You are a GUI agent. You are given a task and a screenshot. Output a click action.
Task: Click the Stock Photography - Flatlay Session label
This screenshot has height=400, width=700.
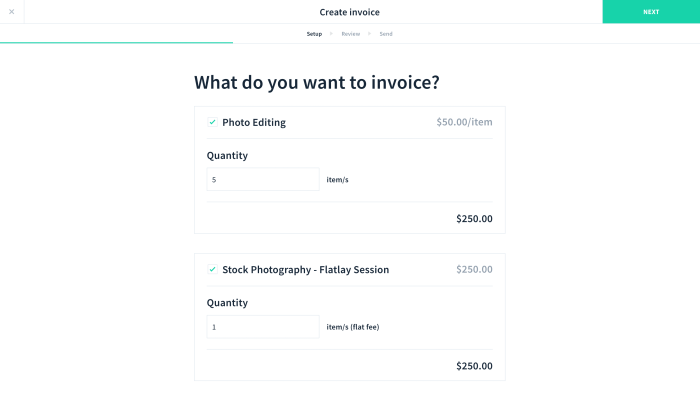coord(305,270)
